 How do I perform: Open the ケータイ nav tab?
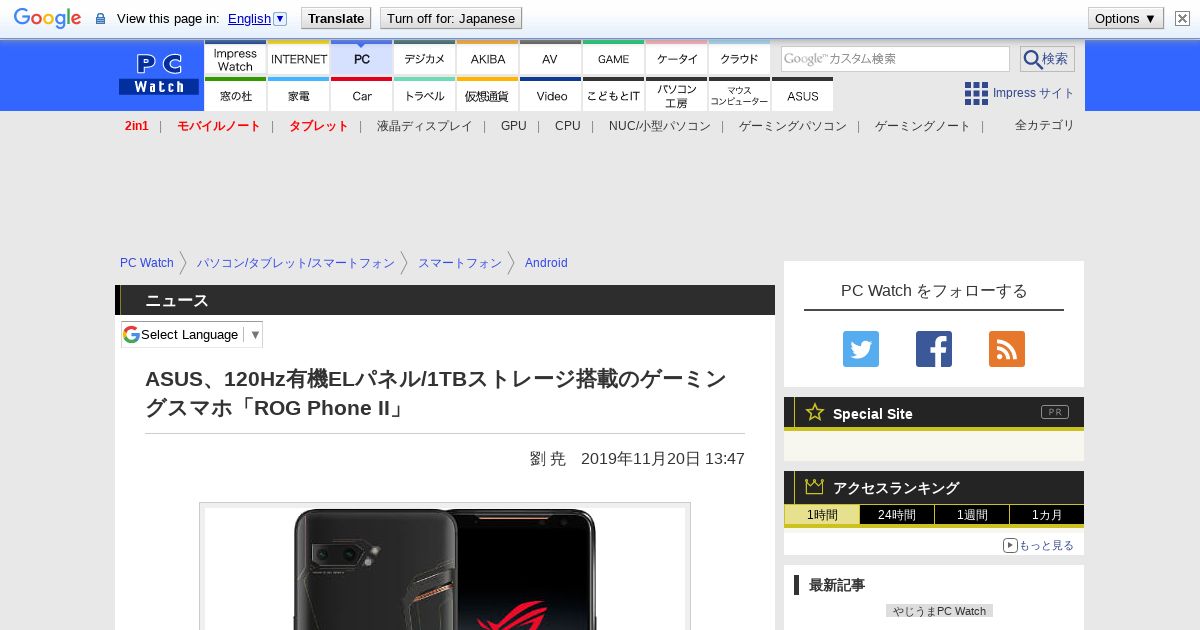pyautogui.click(x=677, y=58)
